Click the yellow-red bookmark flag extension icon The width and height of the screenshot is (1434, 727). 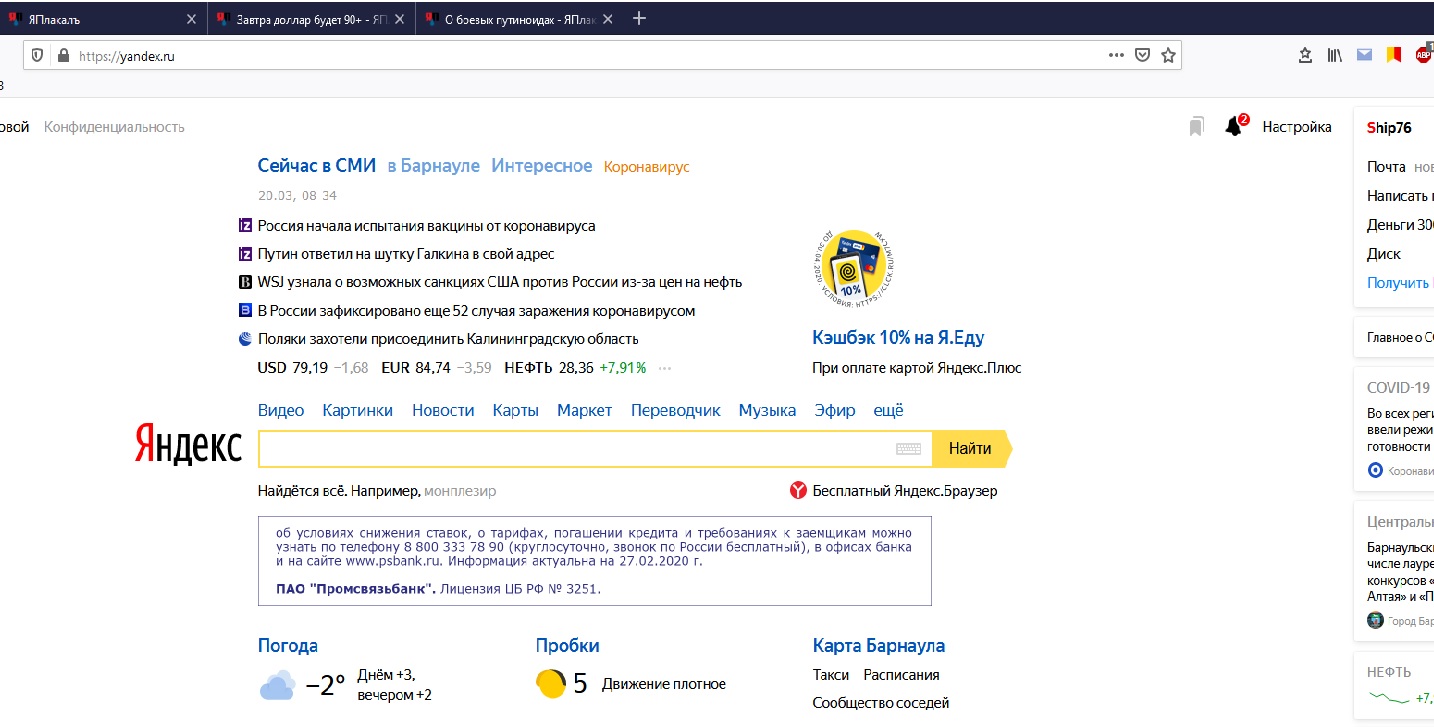coord(1393,56)
